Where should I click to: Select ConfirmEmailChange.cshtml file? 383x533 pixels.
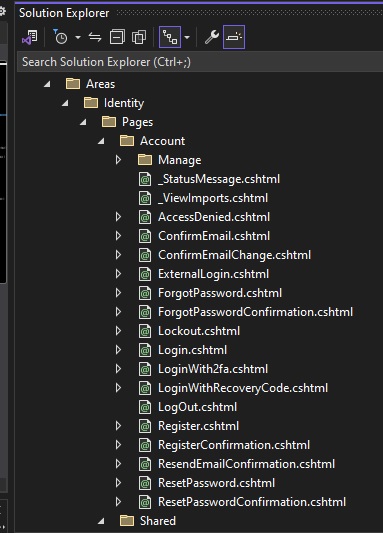tap(234, 255)
